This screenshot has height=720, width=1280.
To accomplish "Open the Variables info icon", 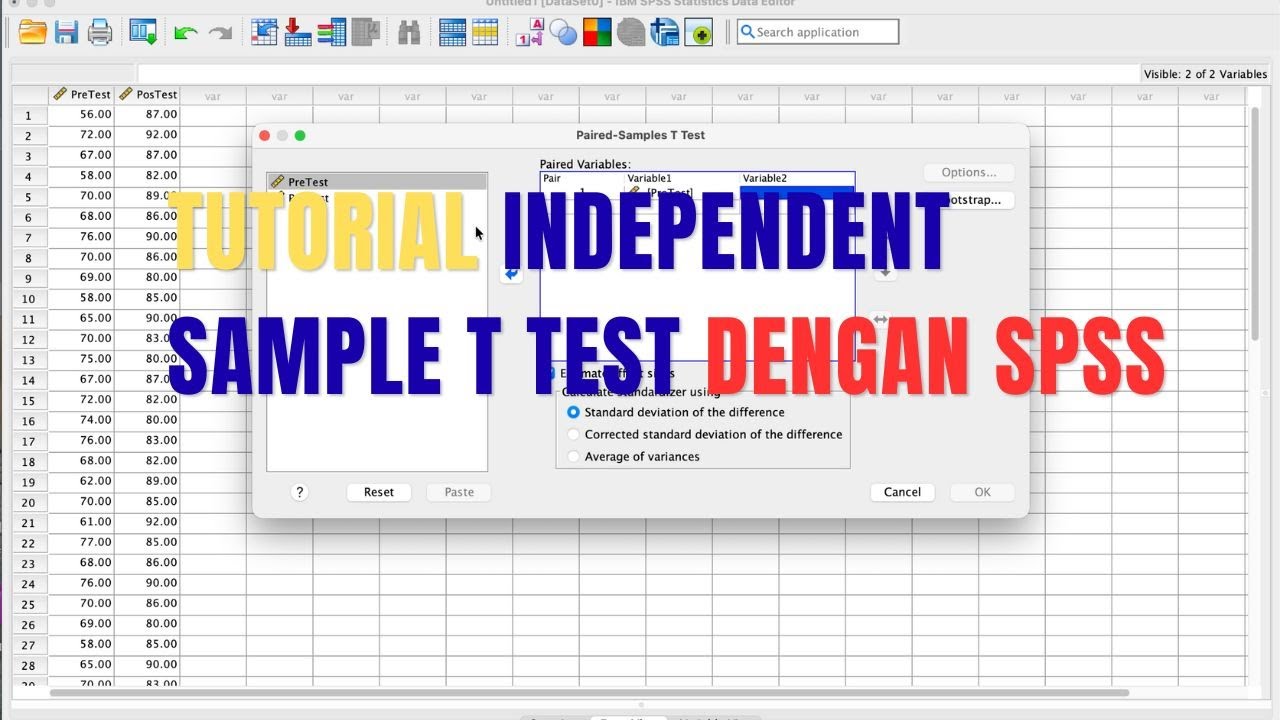I will point(332,33).
